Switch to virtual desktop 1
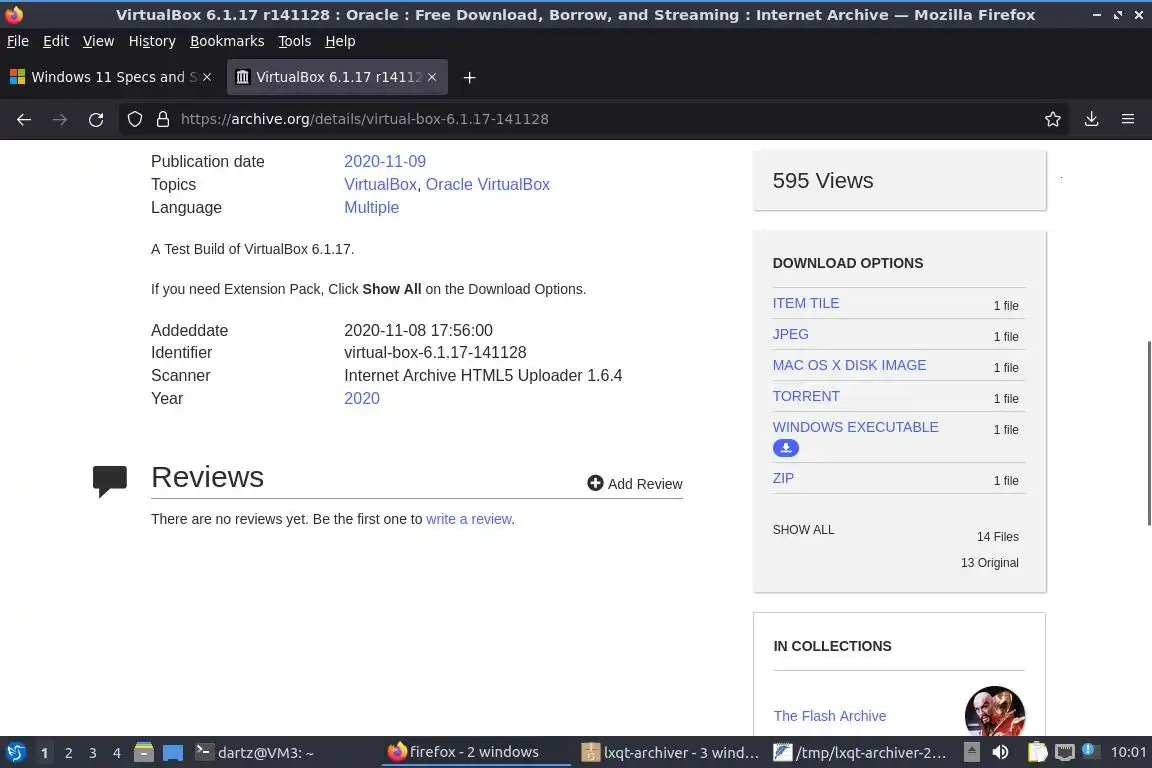 tap(44, 753)
